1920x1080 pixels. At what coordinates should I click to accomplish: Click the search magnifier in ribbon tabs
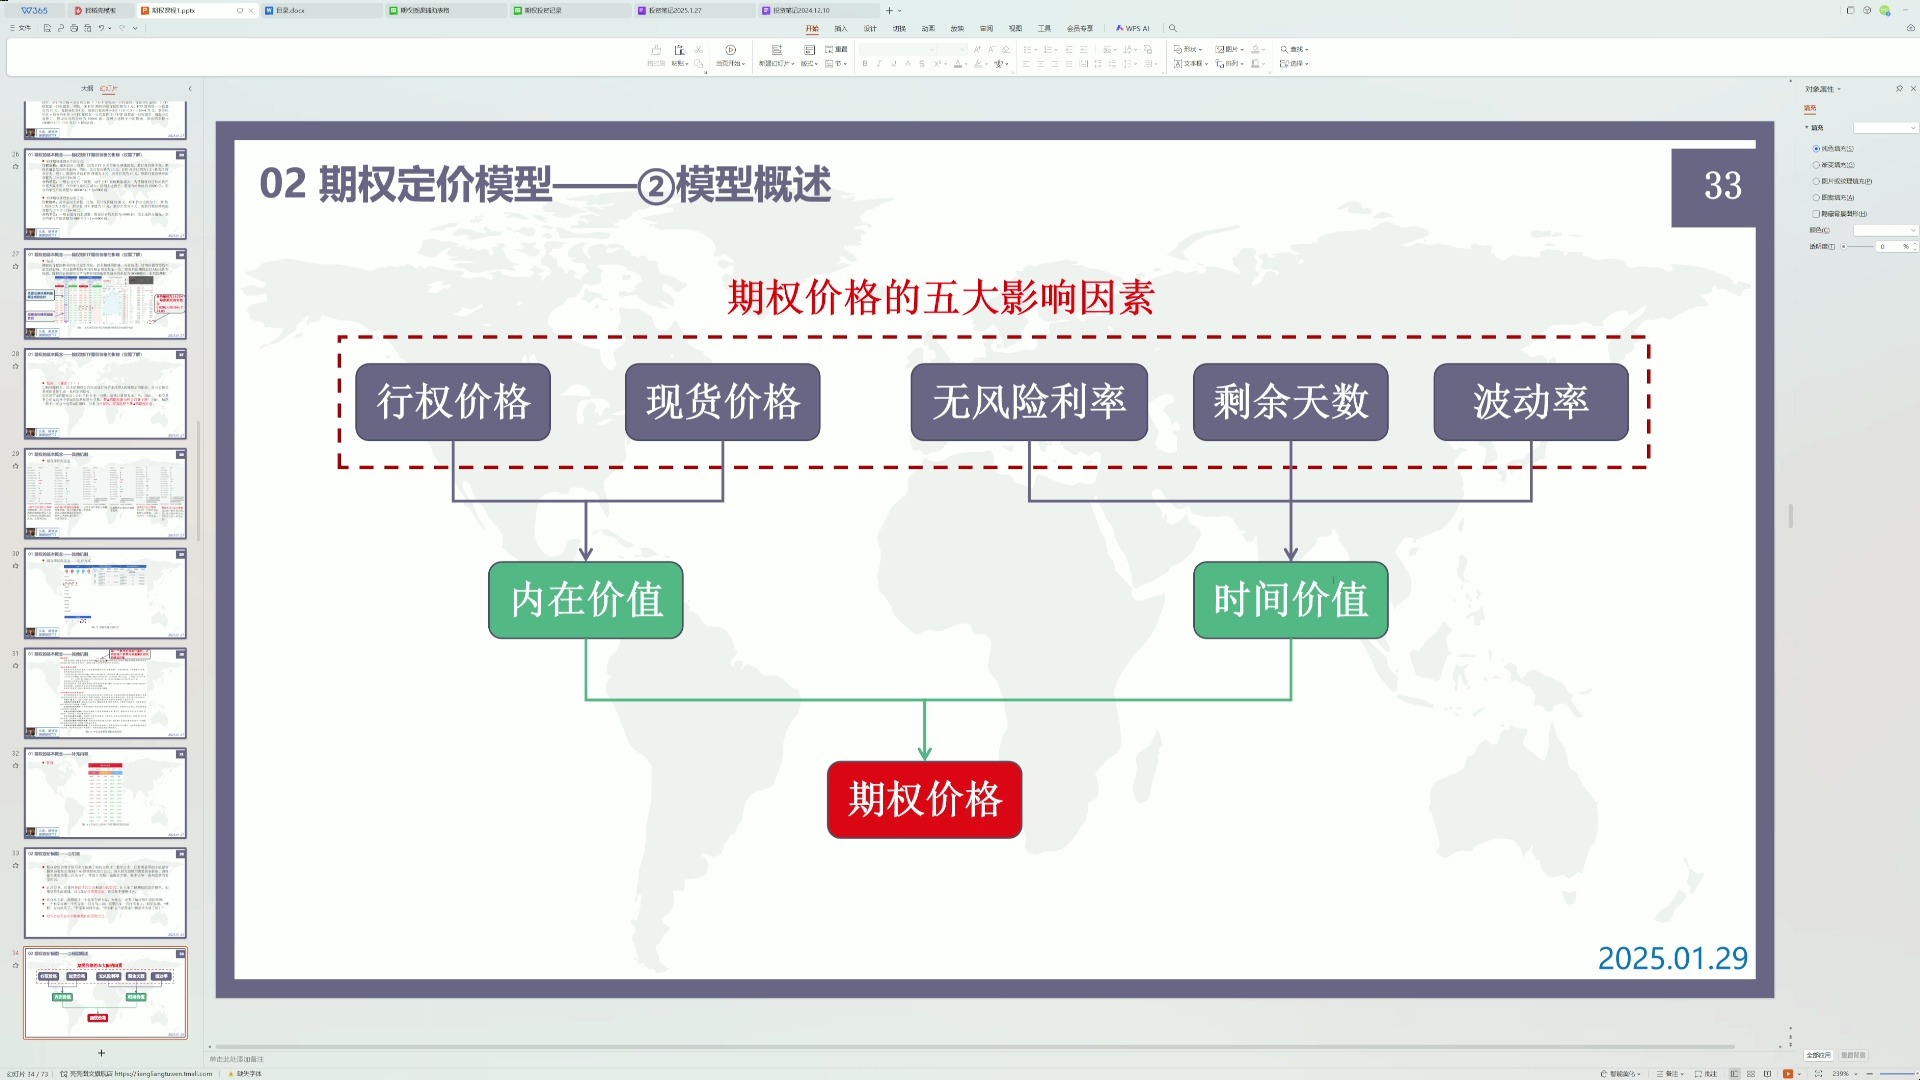point(1173,28)
